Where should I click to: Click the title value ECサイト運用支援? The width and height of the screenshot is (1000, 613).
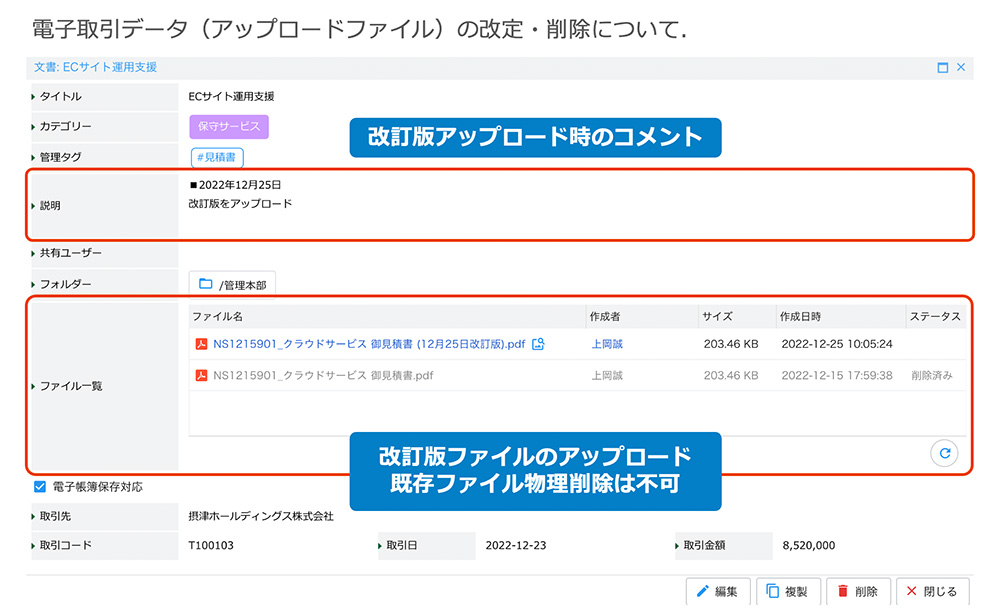[231, 96]
